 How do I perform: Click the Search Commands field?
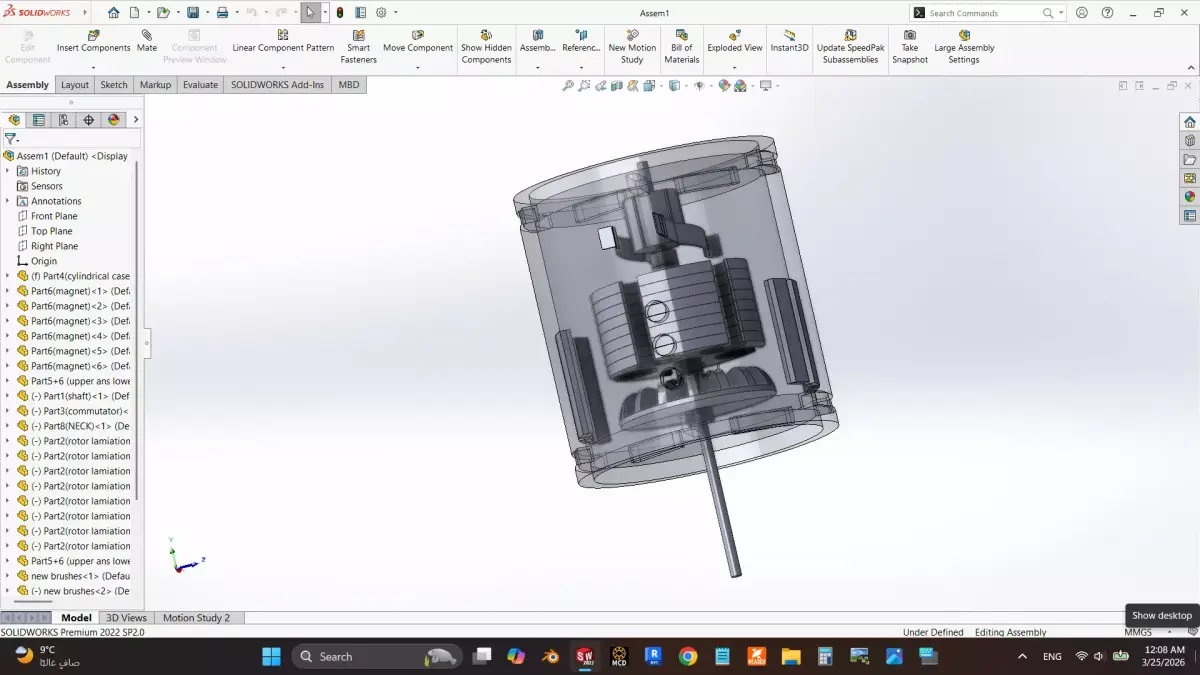coord(988,13)
